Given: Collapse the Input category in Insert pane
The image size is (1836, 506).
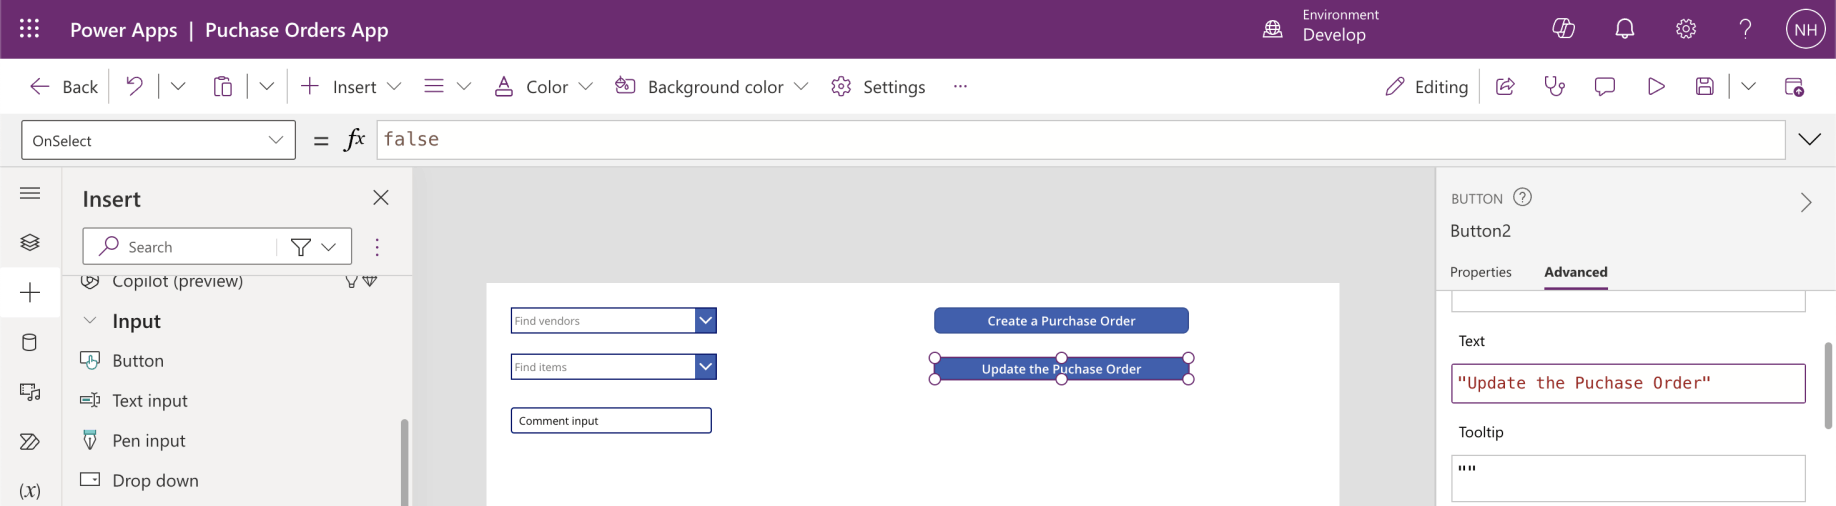Looking at the screenshot, I should (x=90, y=321).
